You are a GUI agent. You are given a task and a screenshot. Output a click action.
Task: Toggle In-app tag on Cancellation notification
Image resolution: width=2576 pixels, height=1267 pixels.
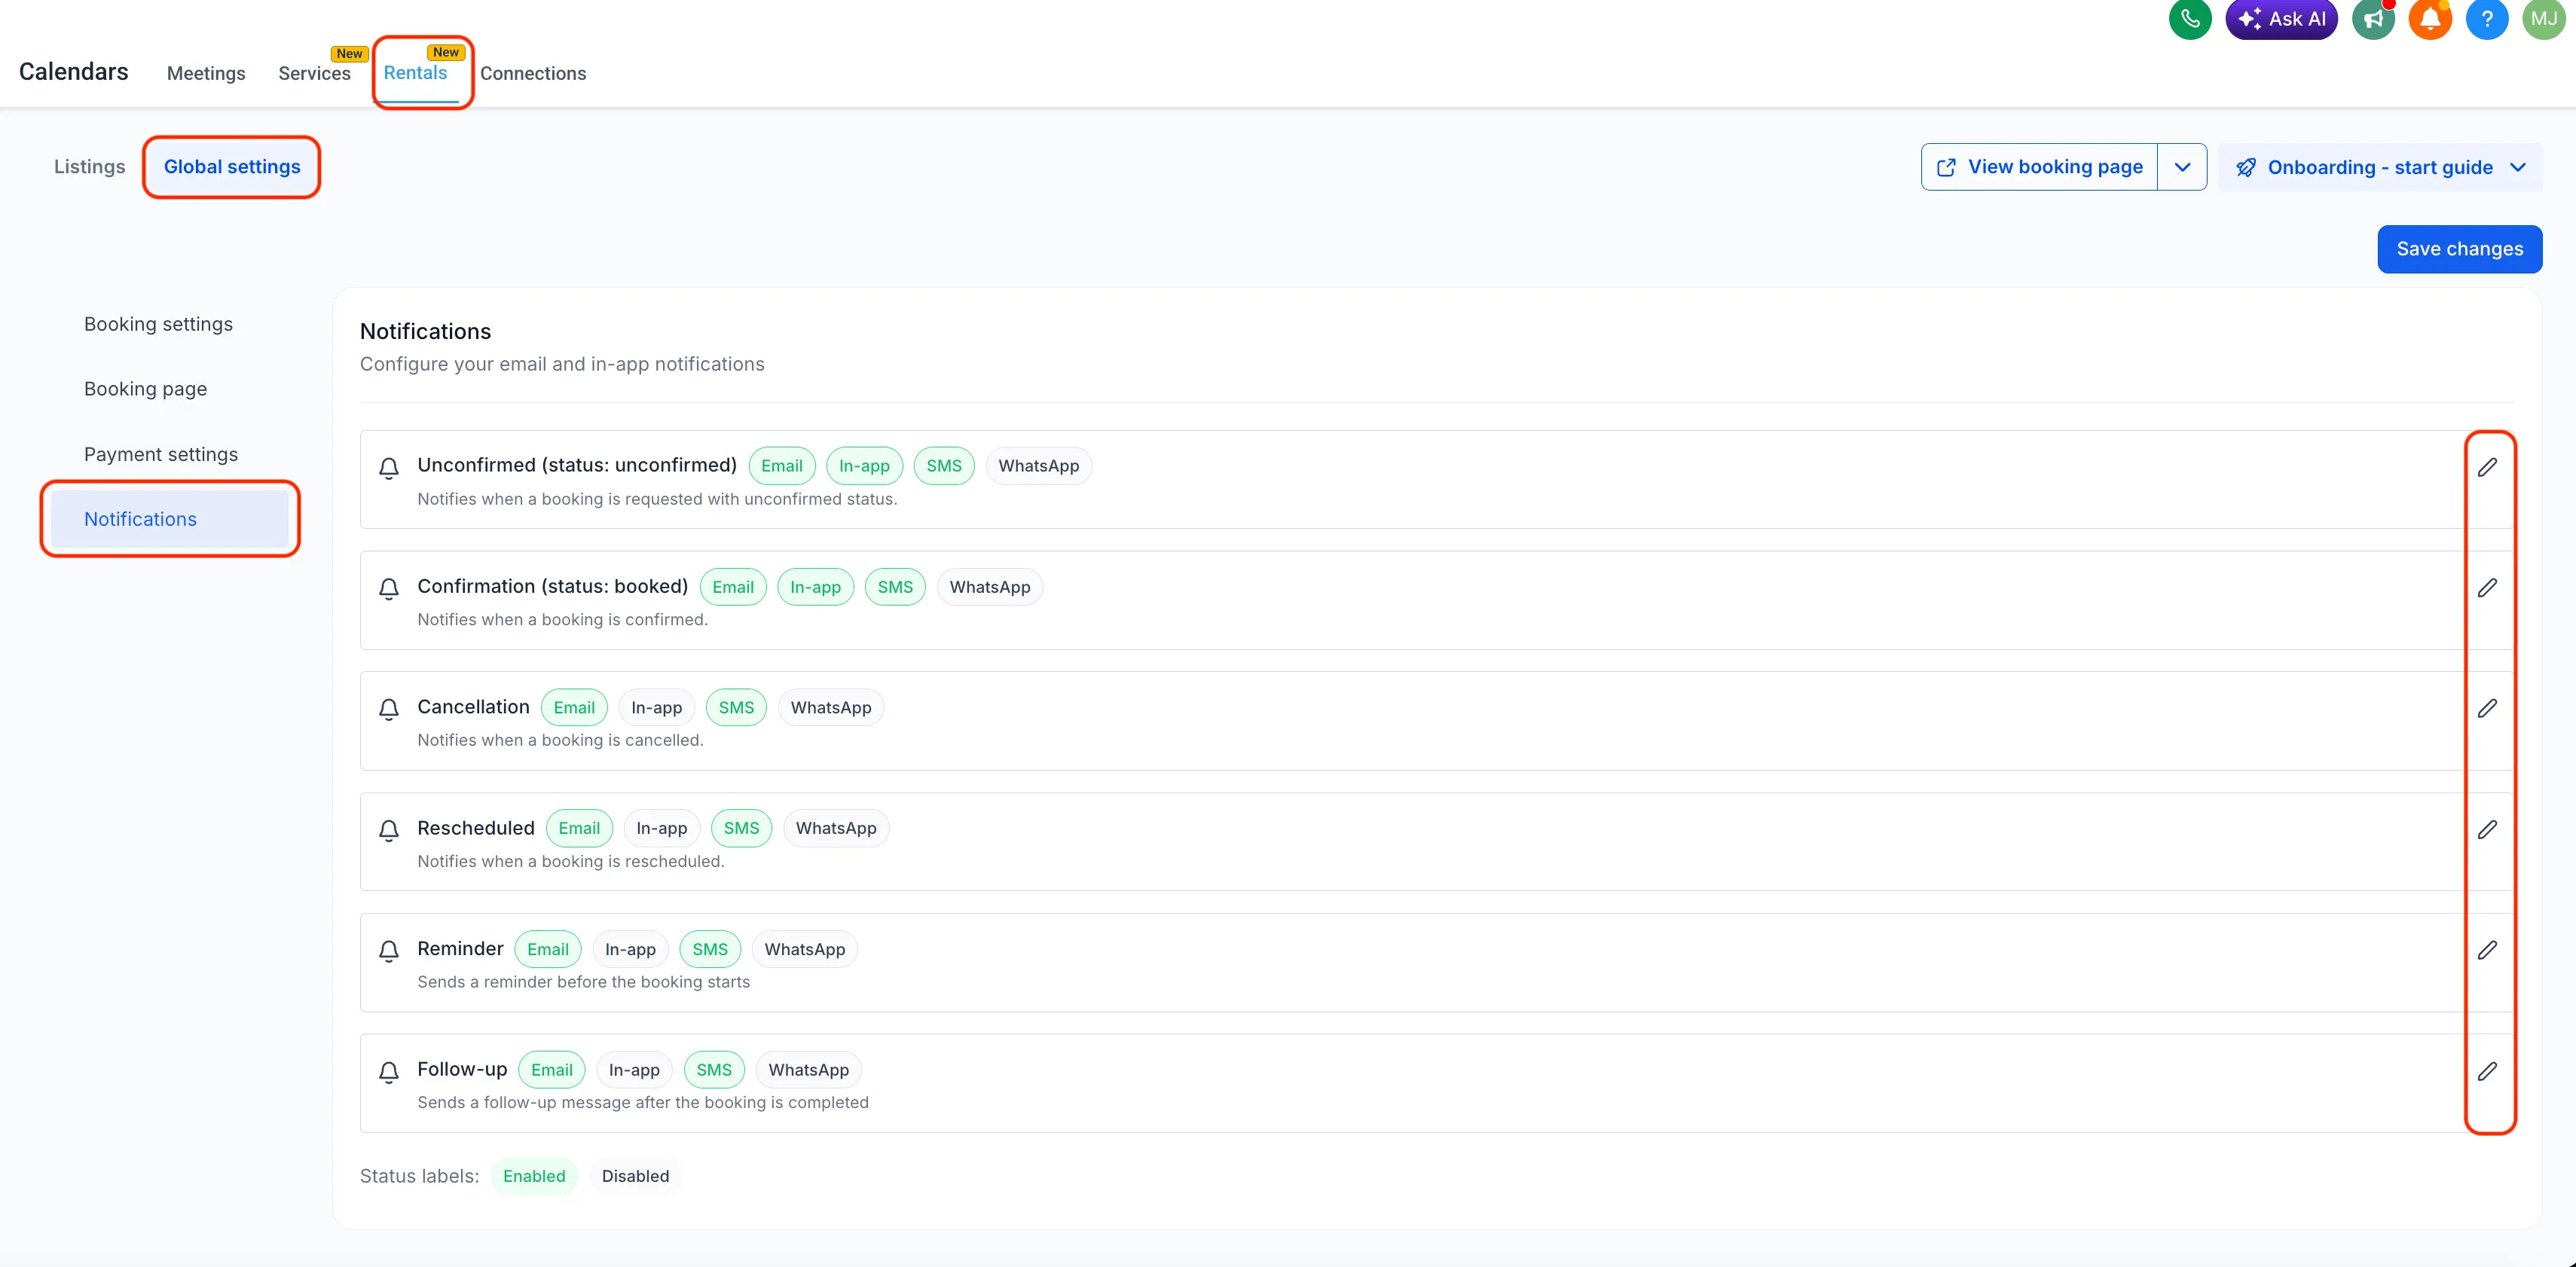(x=656, y=708)
